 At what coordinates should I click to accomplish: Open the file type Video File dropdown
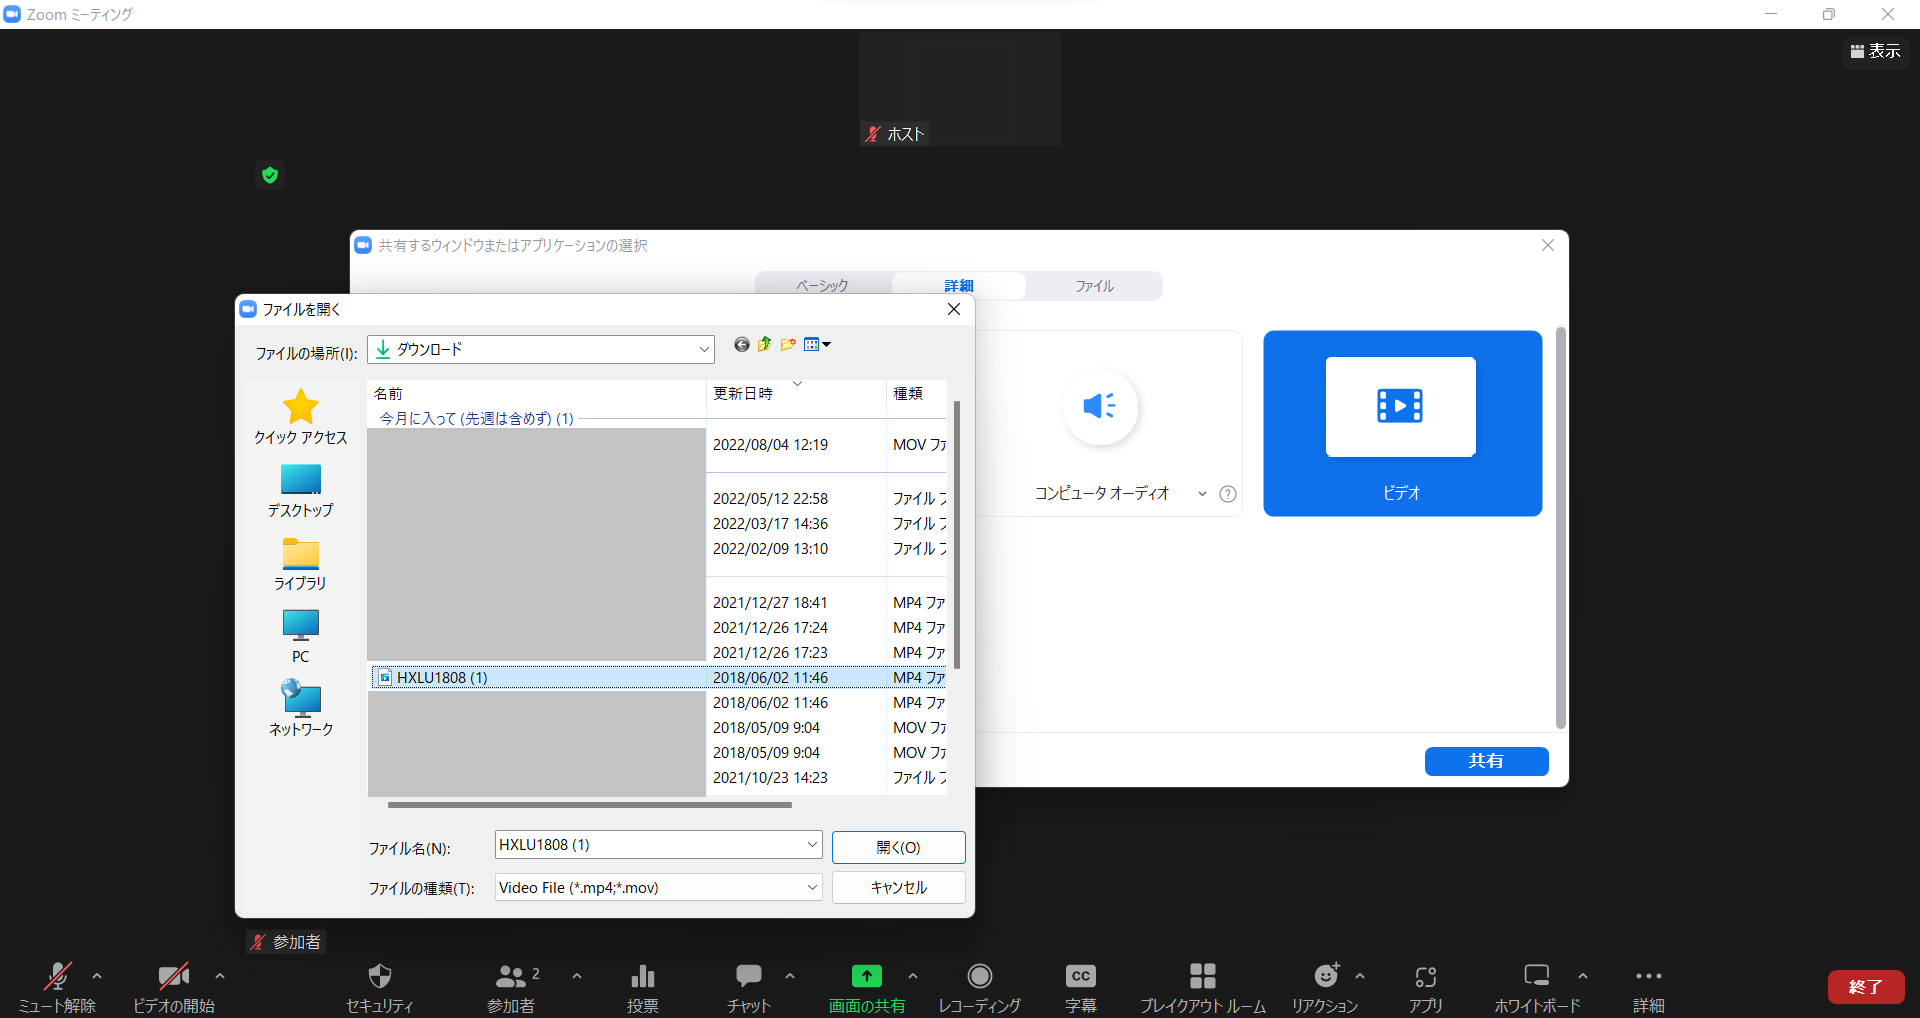(x=811, y=887)
